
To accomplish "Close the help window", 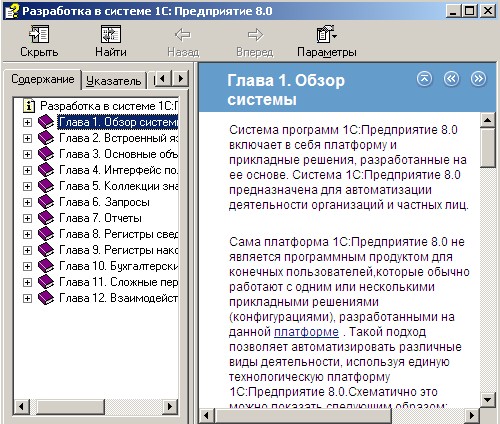I will (x=488, y=11).
